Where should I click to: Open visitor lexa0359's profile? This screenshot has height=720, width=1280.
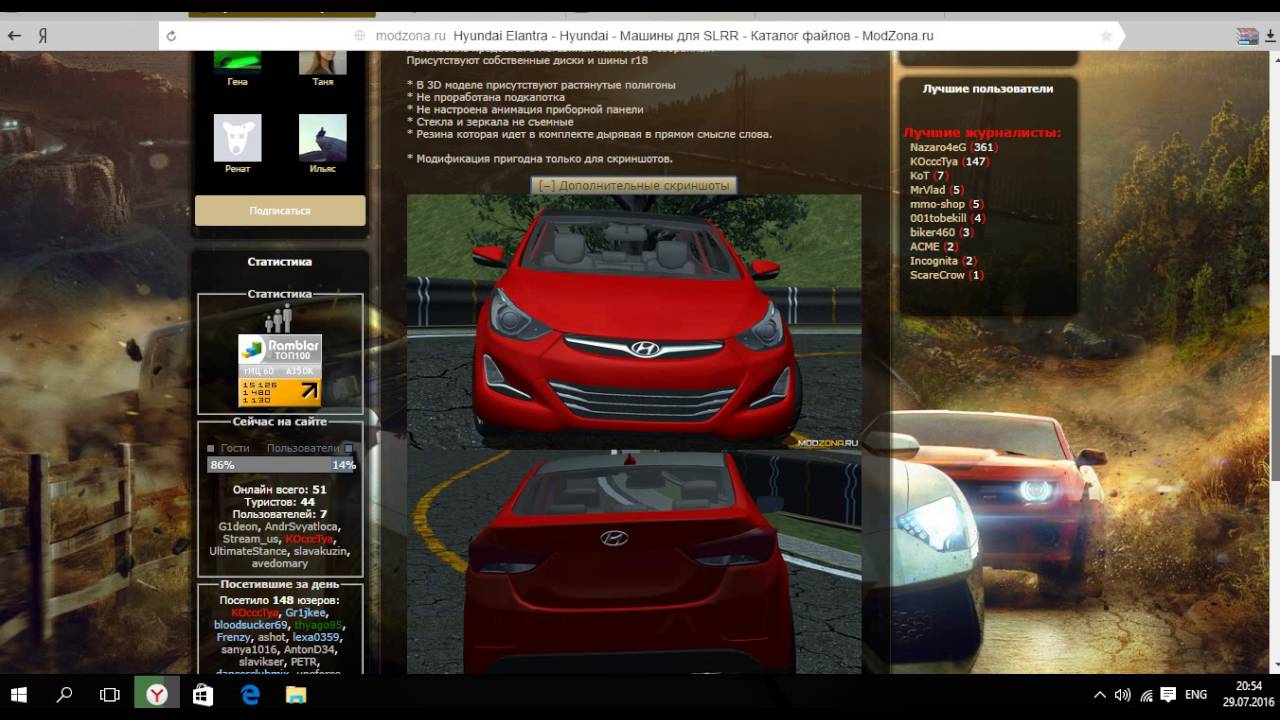(x=317, y=637)
